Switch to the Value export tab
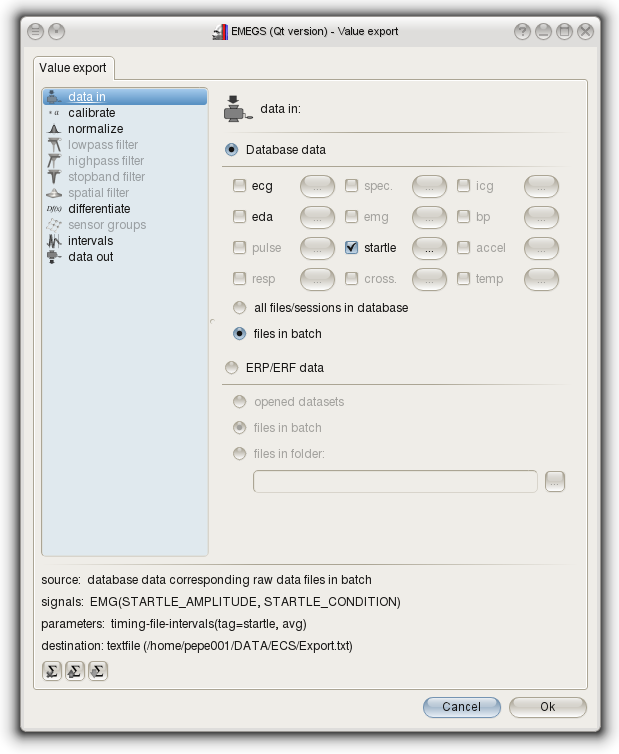 click(x=75, y=68)
